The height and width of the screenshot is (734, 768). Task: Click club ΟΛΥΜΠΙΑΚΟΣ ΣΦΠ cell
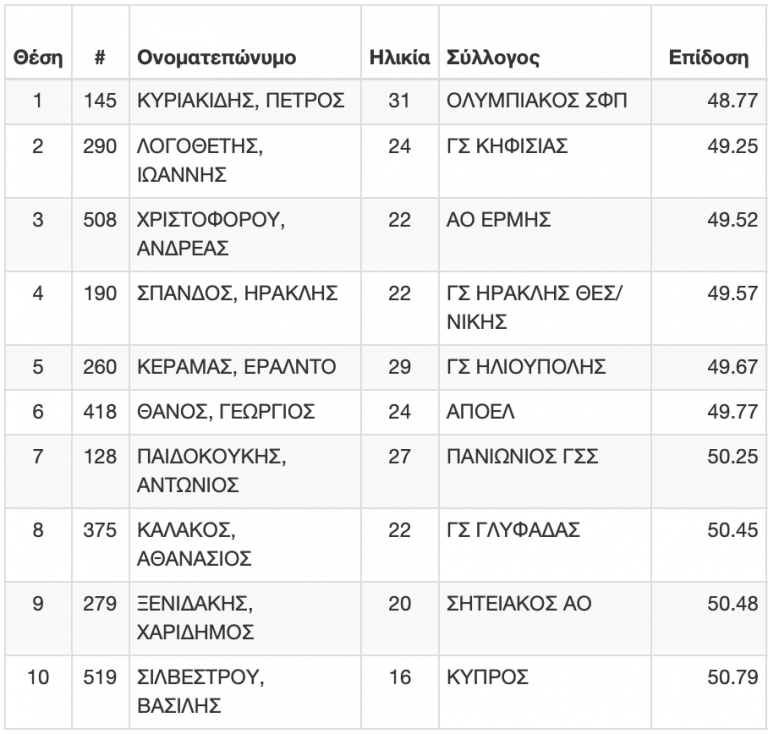536,101
